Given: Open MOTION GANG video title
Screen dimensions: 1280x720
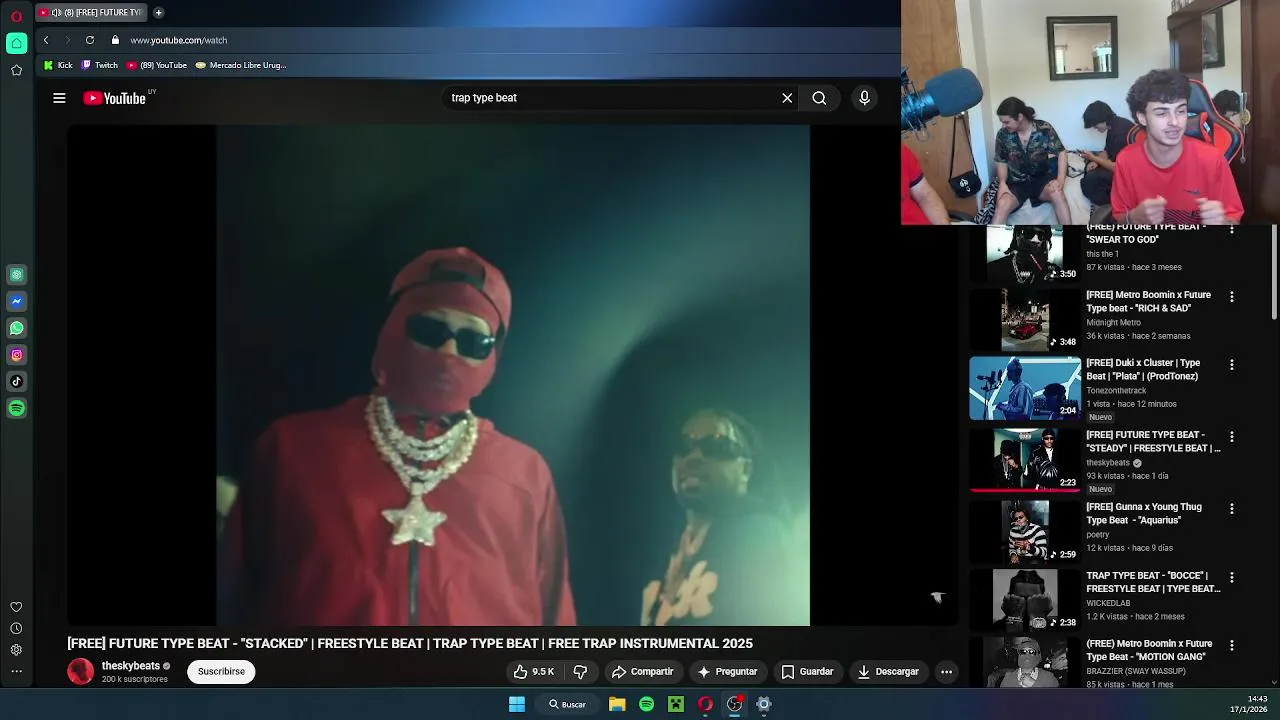Looking at the screenshot, I should point(1149,650).
